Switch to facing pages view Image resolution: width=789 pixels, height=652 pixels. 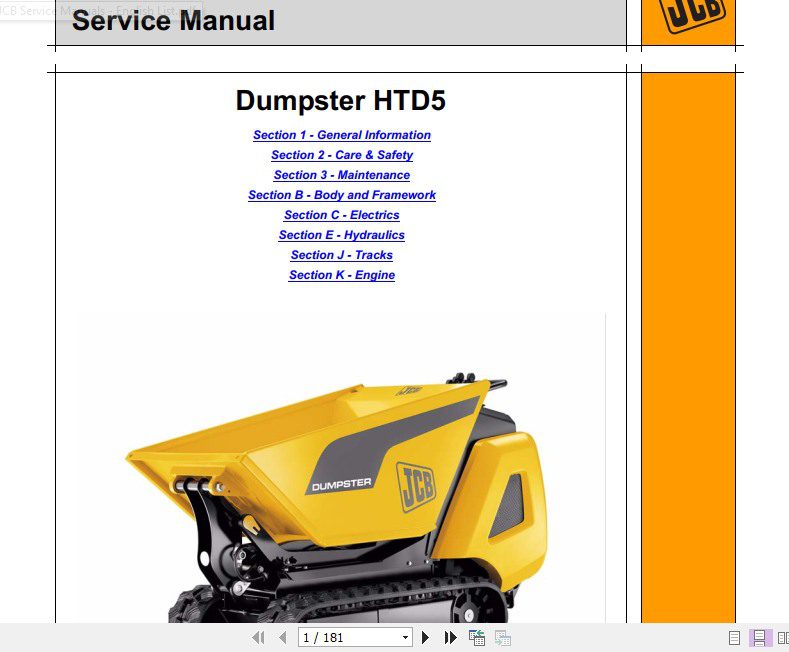coord(783,638)
